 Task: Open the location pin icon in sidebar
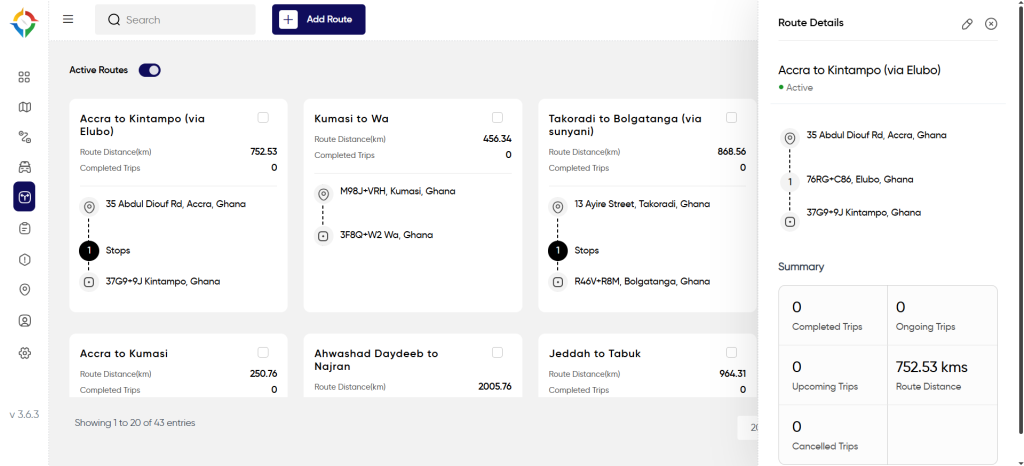(24, 289)
